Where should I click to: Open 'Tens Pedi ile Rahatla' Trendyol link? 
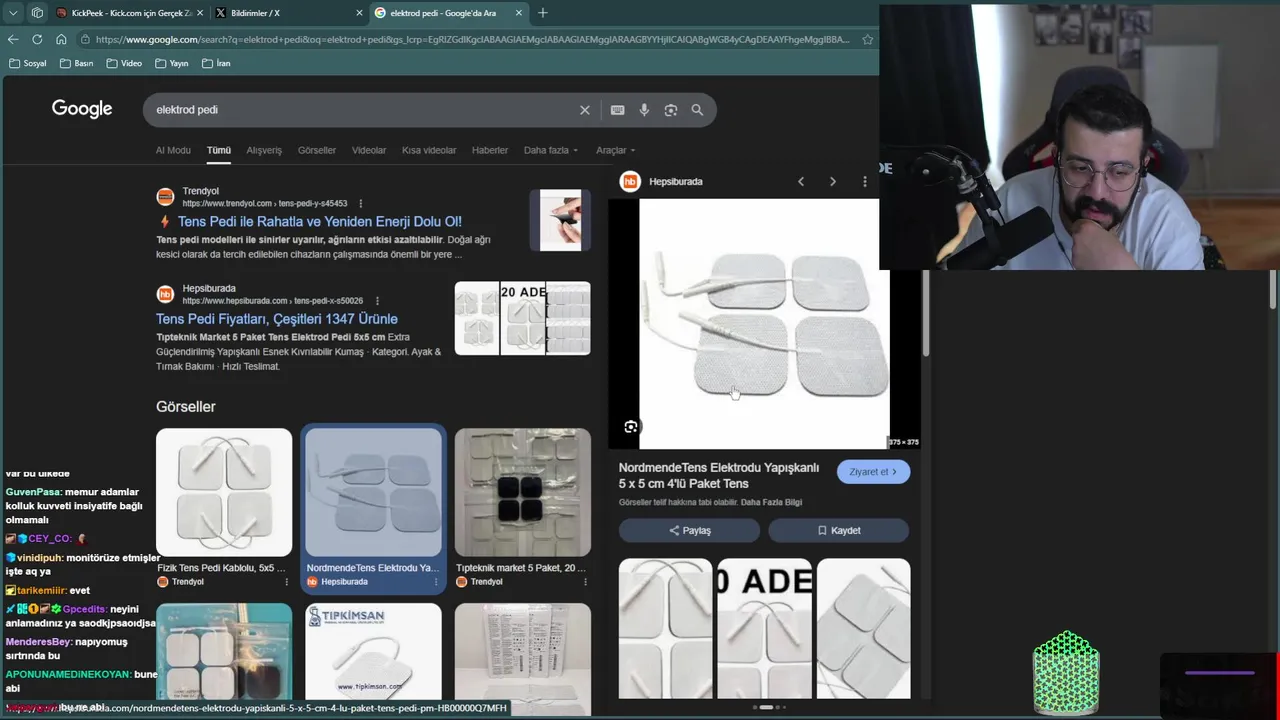pyautogui.click(x=320, y=222)
